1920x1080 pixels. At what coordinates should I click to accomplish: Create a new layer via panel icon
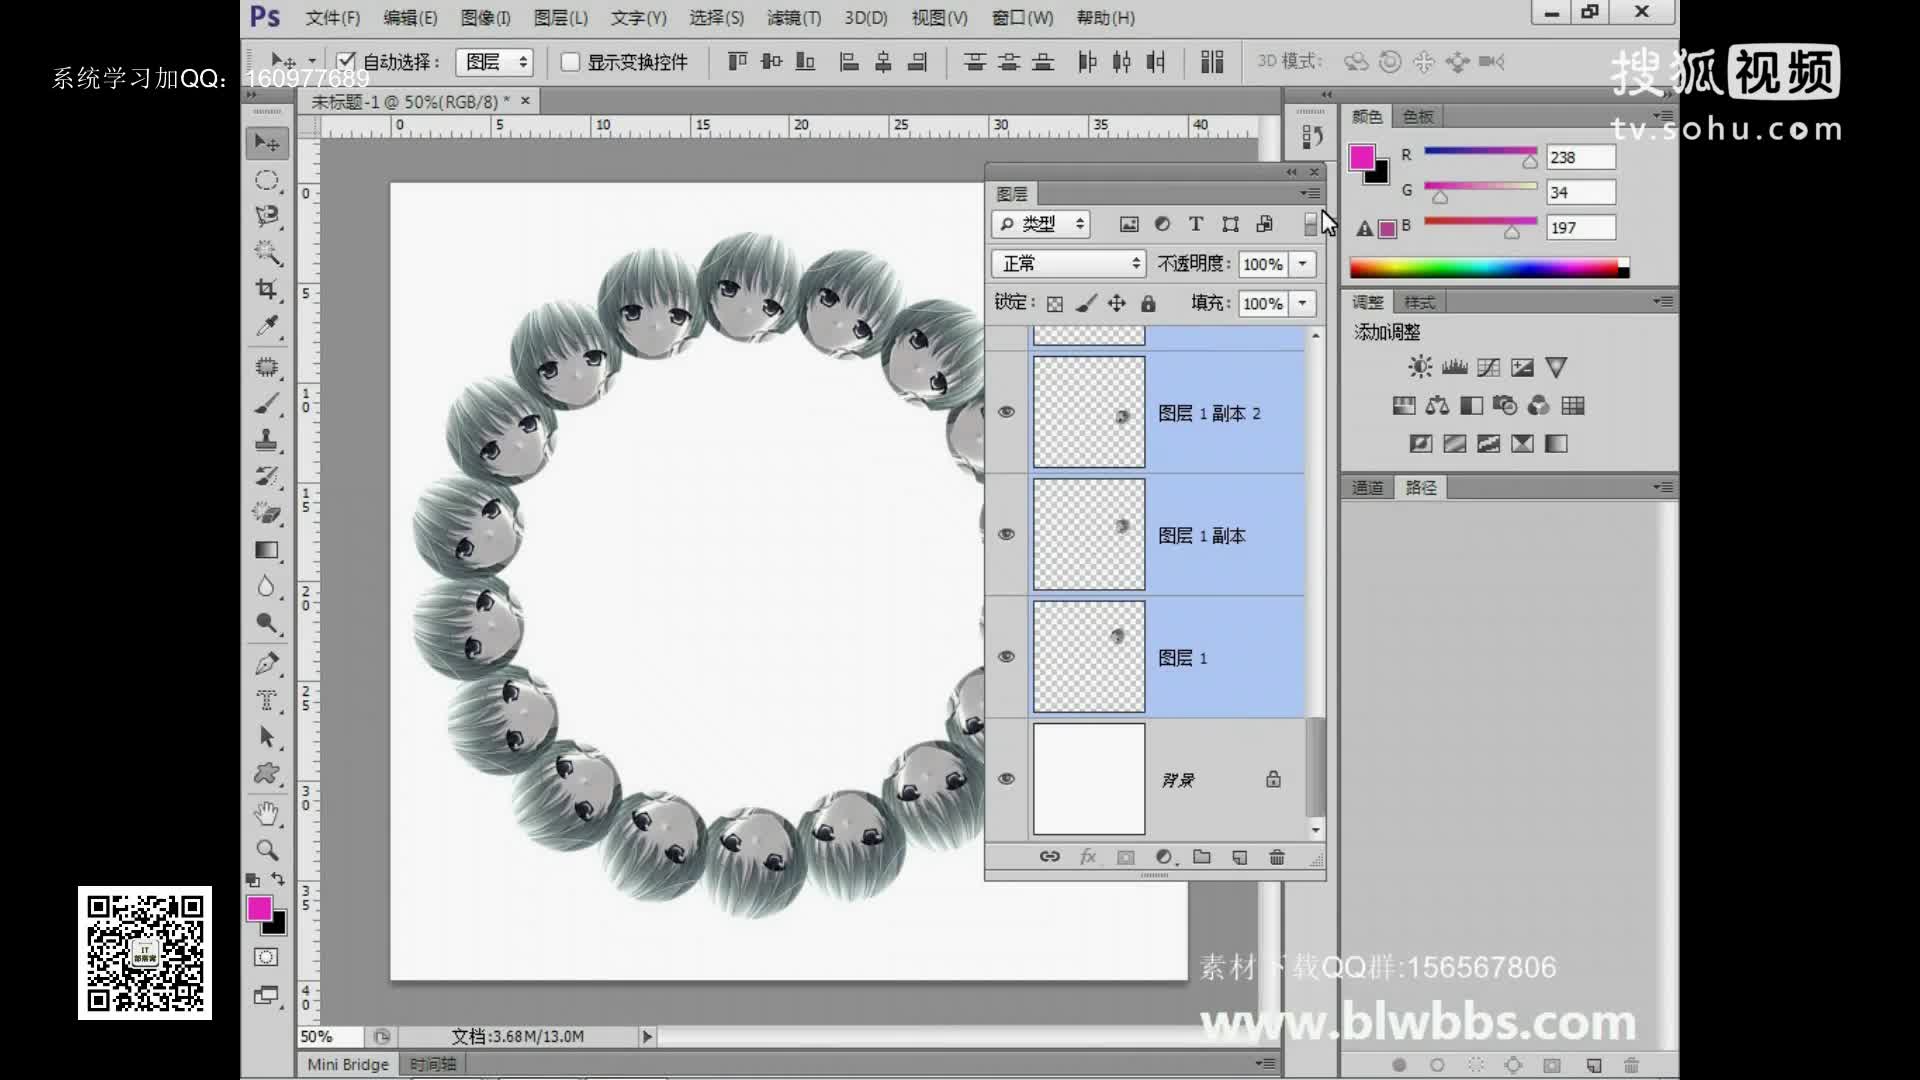click(1240, 857)
